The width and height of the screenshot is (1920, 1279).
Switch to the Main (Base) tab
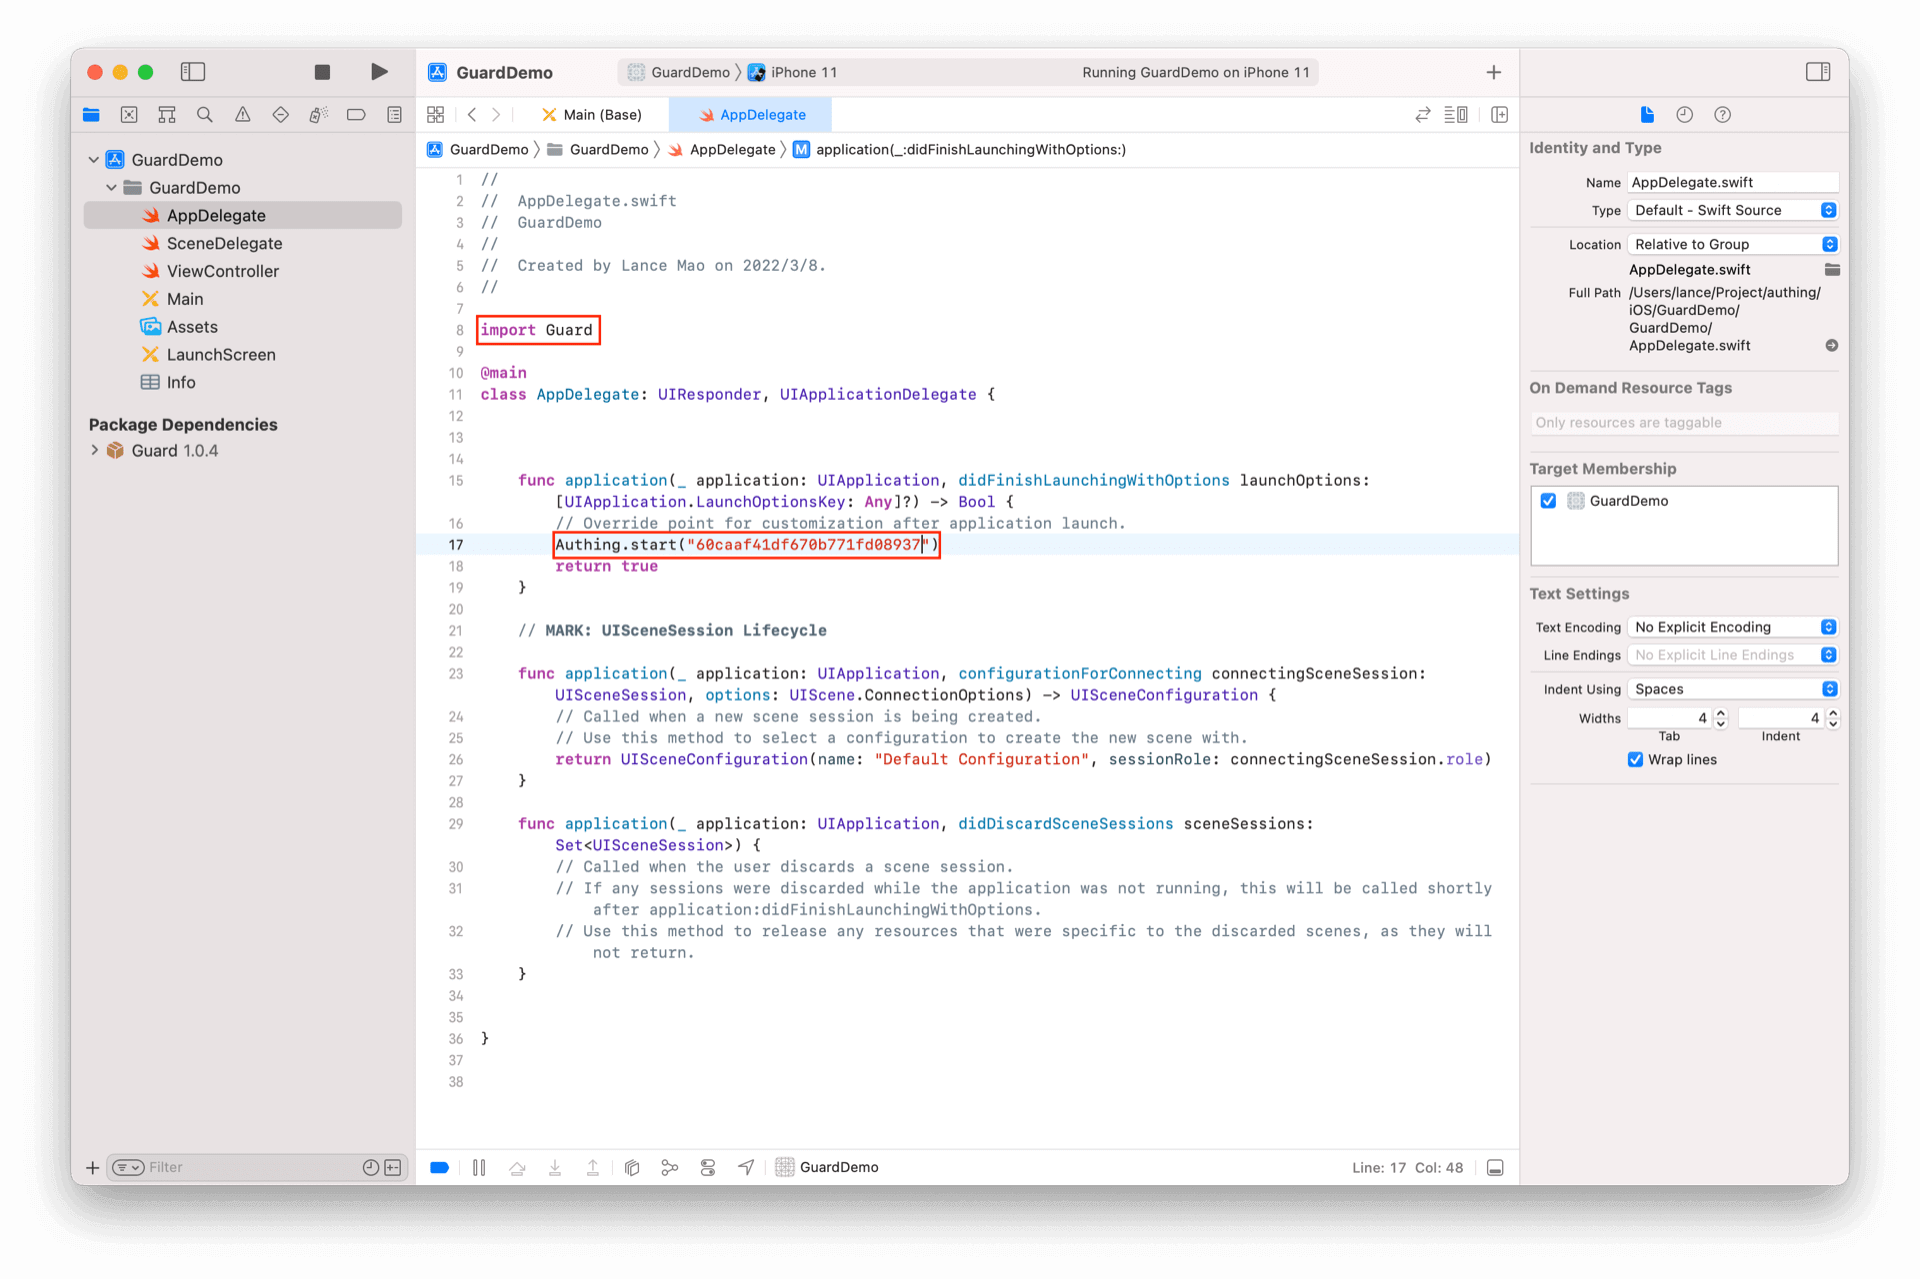click(x=592, y=115)
